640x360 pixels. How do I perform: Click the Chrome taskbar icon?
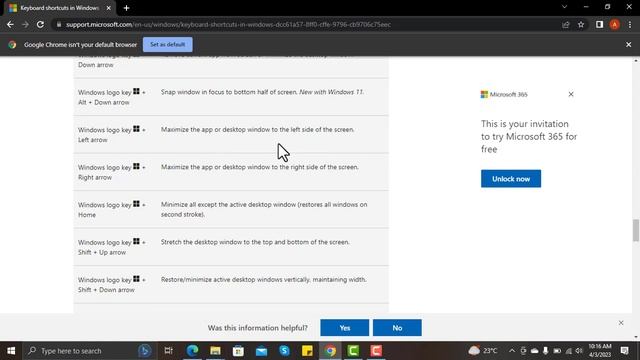click(x=330, y=351)
